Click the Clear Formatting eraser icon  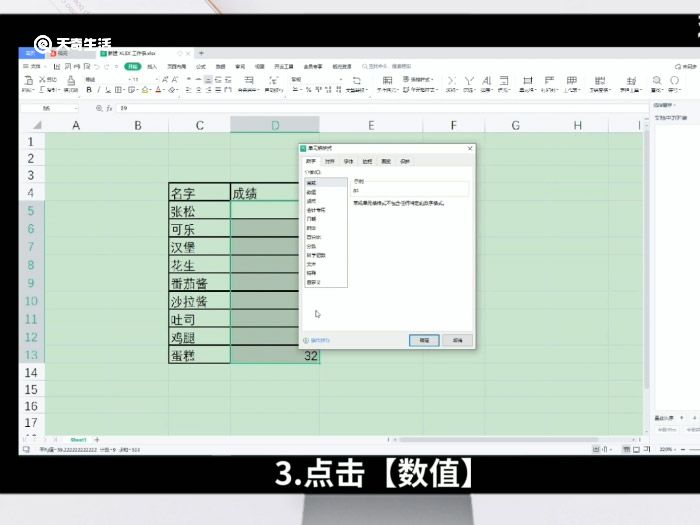click(173, 90)
